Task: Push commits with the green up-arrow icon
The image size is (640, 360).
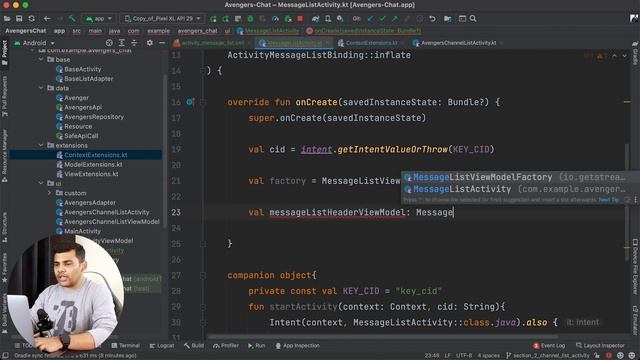Action: (395, 19)
